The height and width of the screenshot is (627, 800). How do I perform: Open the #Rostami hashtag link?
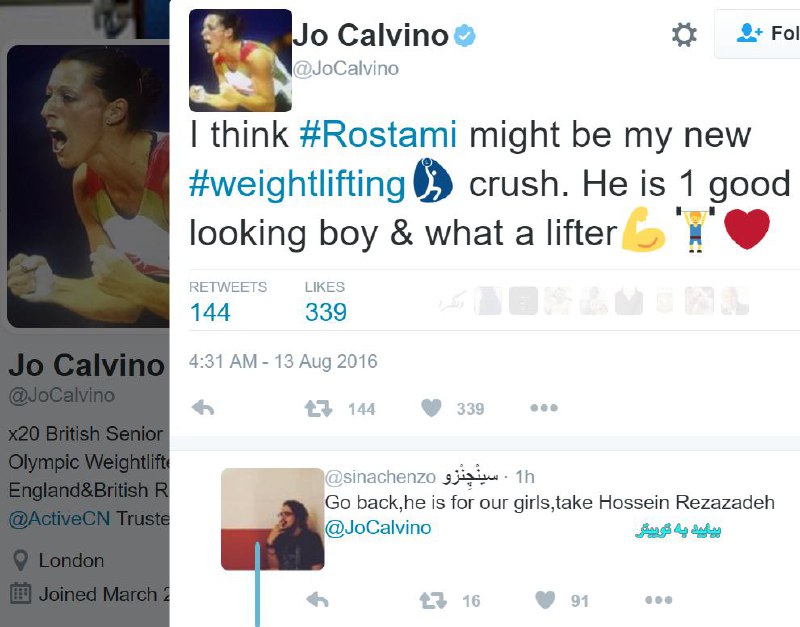[x=378, y=135]
